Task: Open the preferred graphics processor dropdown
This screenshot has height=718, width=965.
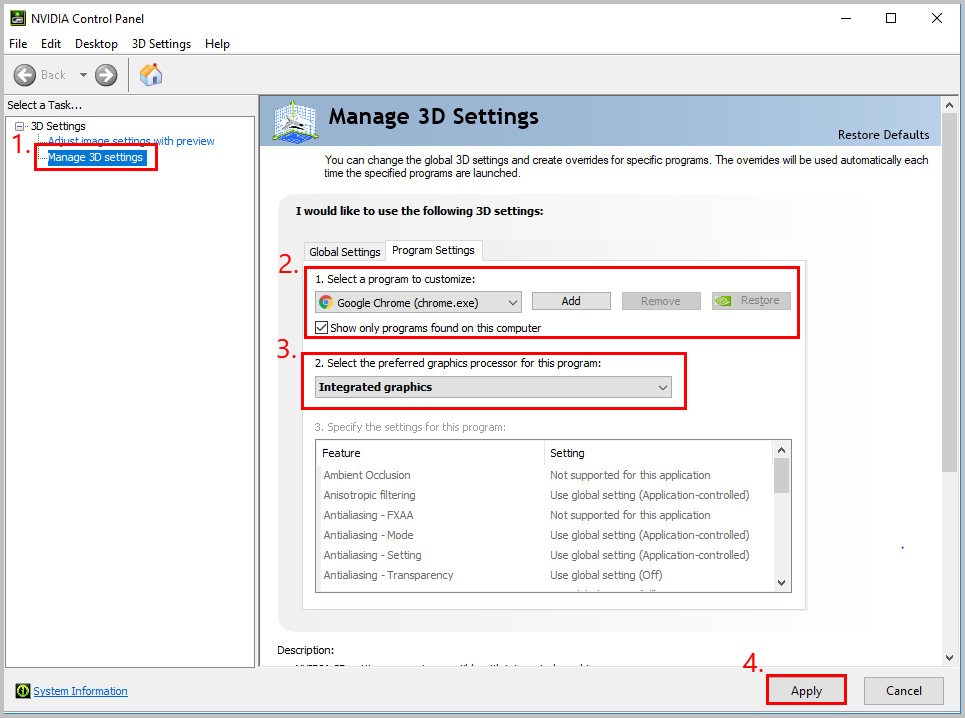Action: pyautogui.click(x=662, y=387)
